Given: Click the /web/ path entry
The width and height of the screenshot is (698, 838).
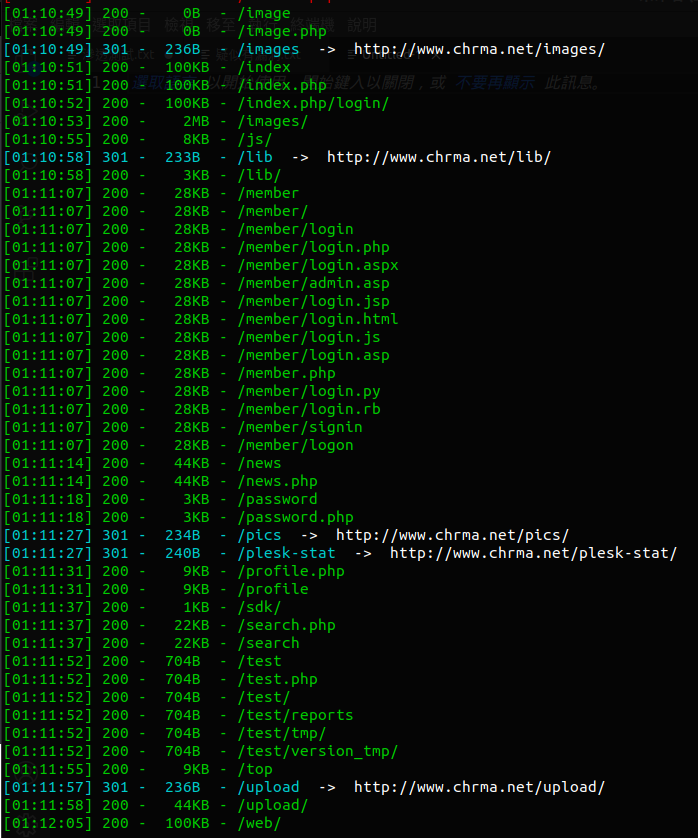Looking at the screenshot, I should coord(259,823).
